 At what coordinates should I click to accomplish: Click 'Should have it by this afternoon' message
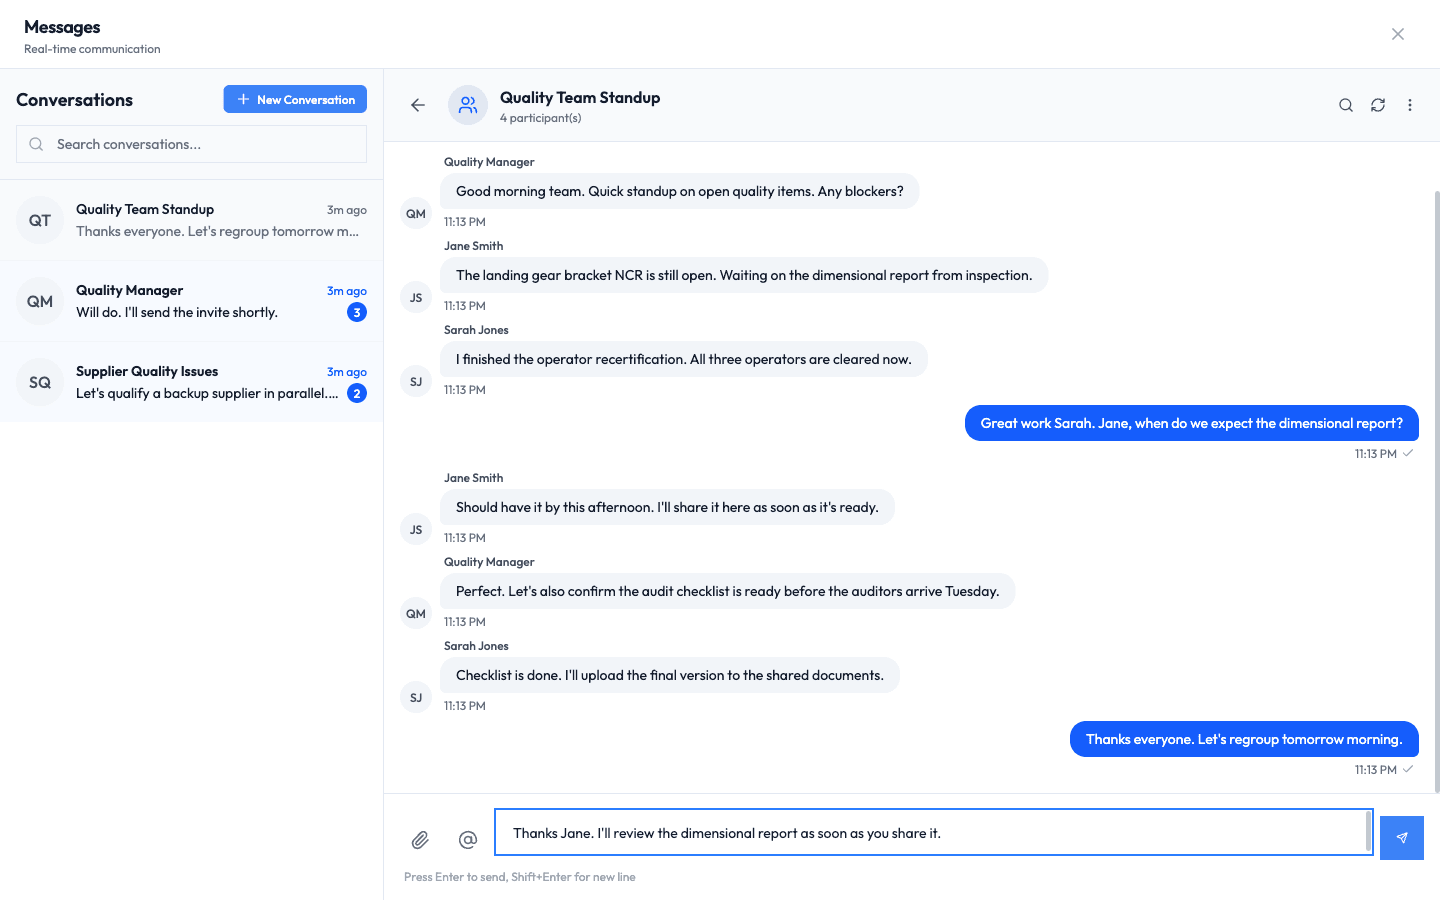[667, 507]
